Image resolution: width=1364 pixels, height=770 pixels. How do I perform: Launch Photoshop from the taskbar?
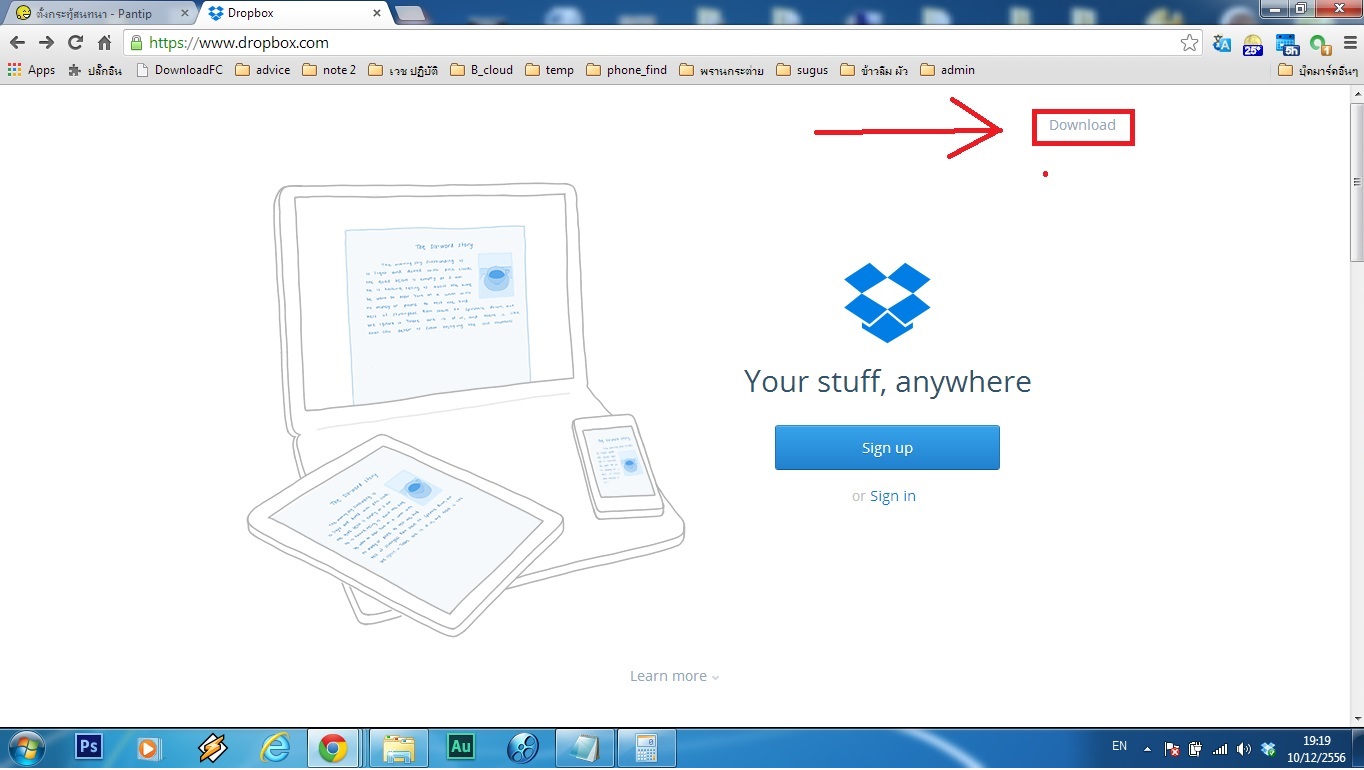pyautogui.click(x=89, y=747)
